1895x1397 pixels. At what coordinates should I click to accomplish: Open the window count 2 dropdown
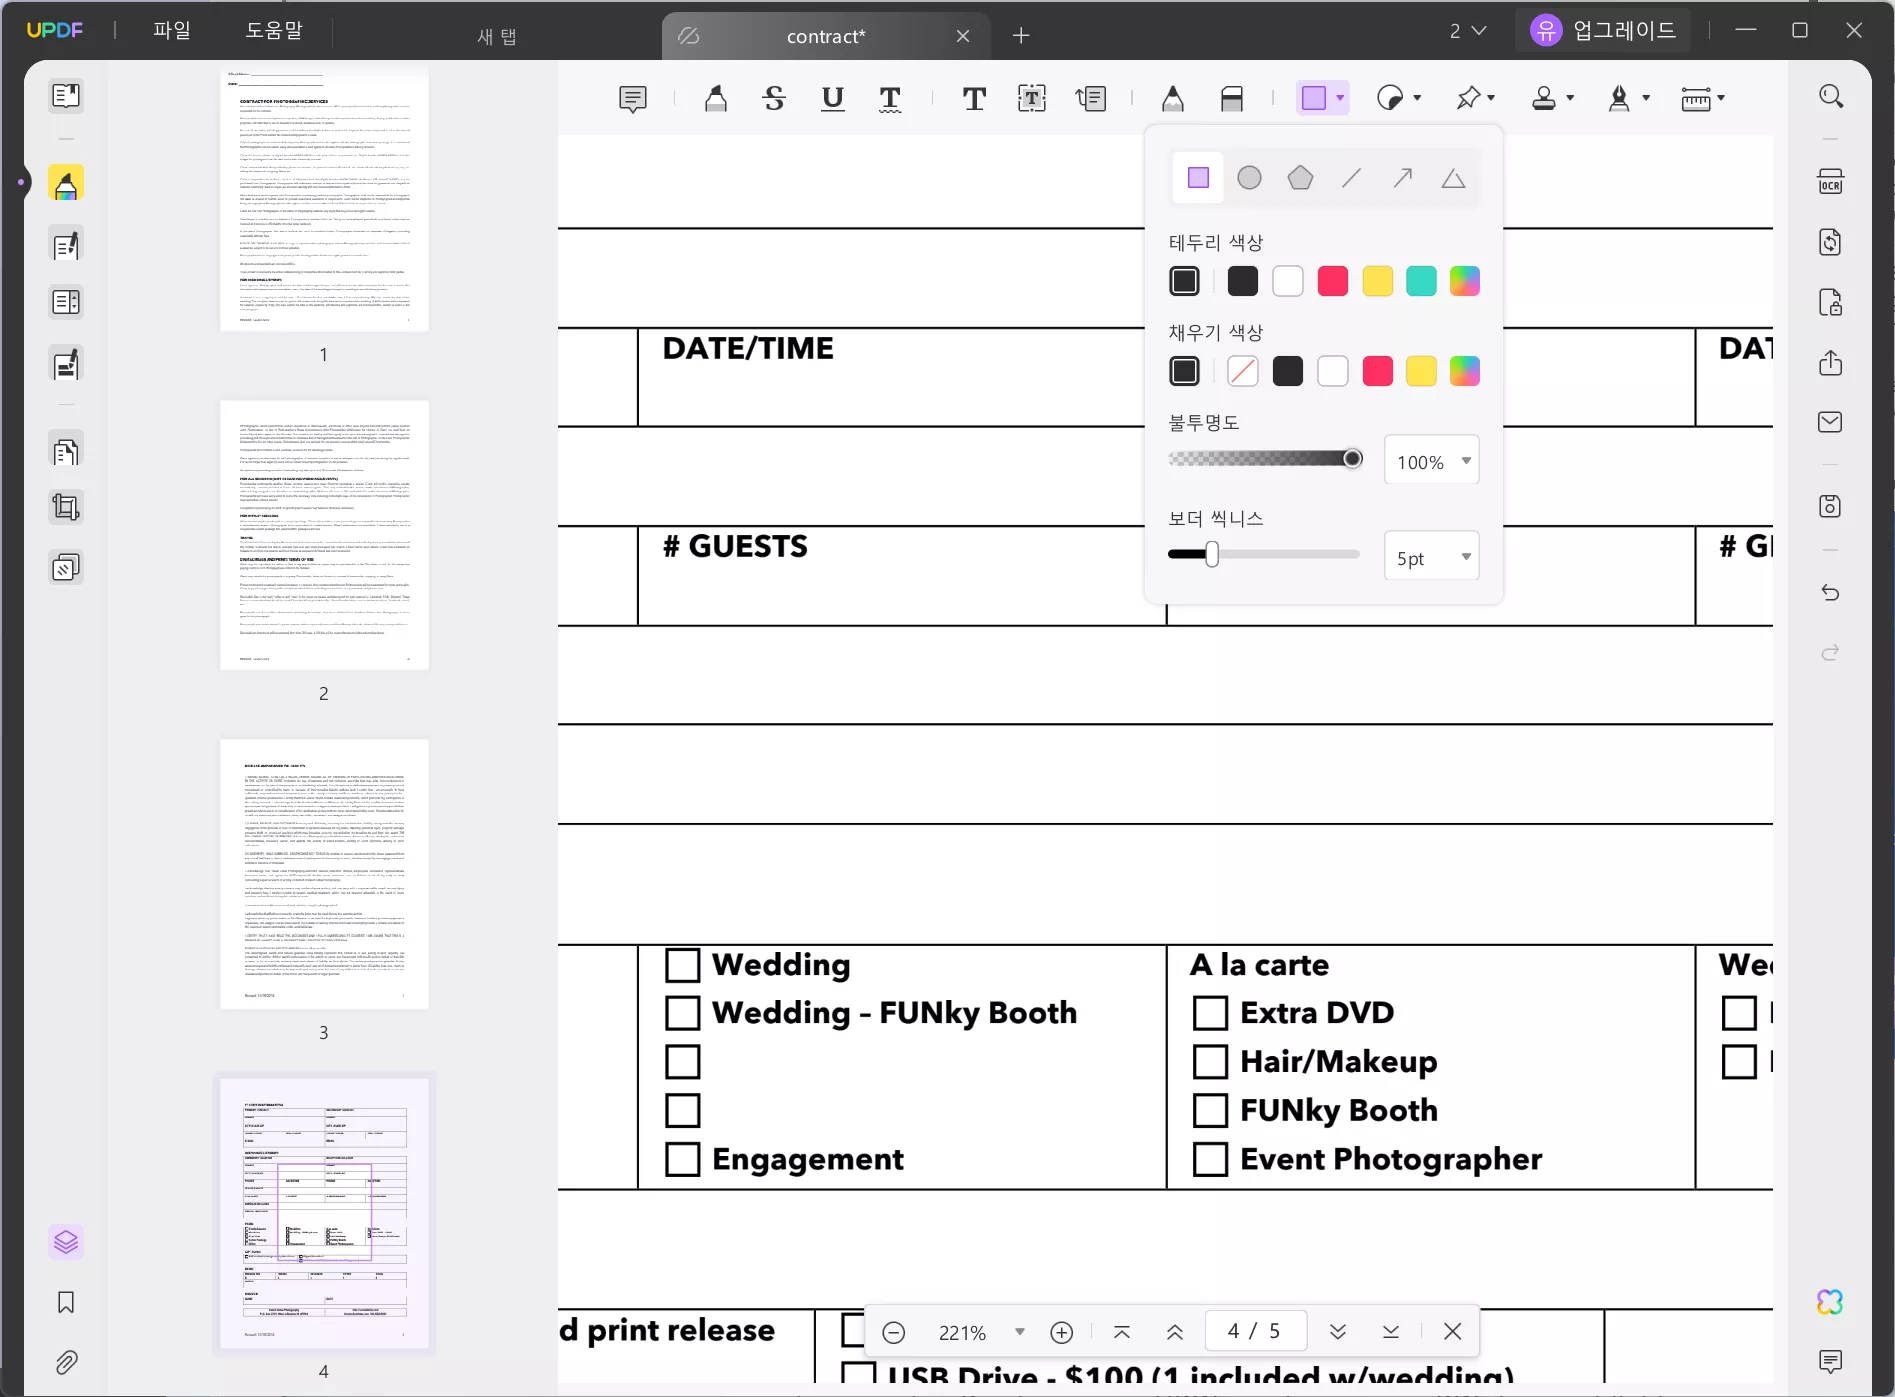pos(1468,31)
